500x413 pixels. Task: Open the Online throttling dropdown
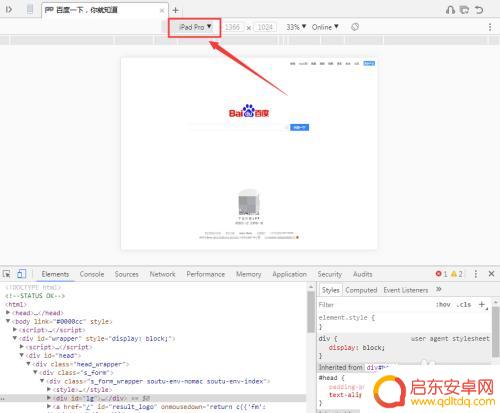click(x=325, y=27)
